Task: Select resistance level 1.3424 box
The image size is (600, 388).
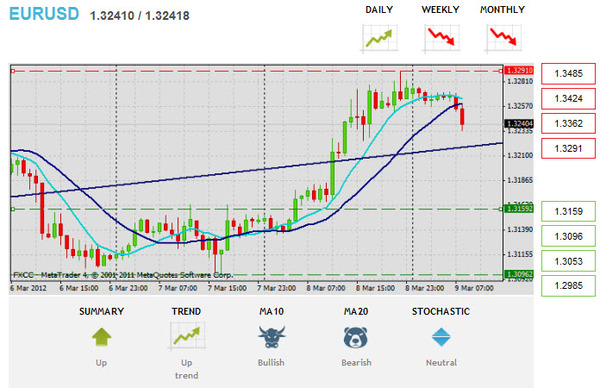Action: coord(568,99)
